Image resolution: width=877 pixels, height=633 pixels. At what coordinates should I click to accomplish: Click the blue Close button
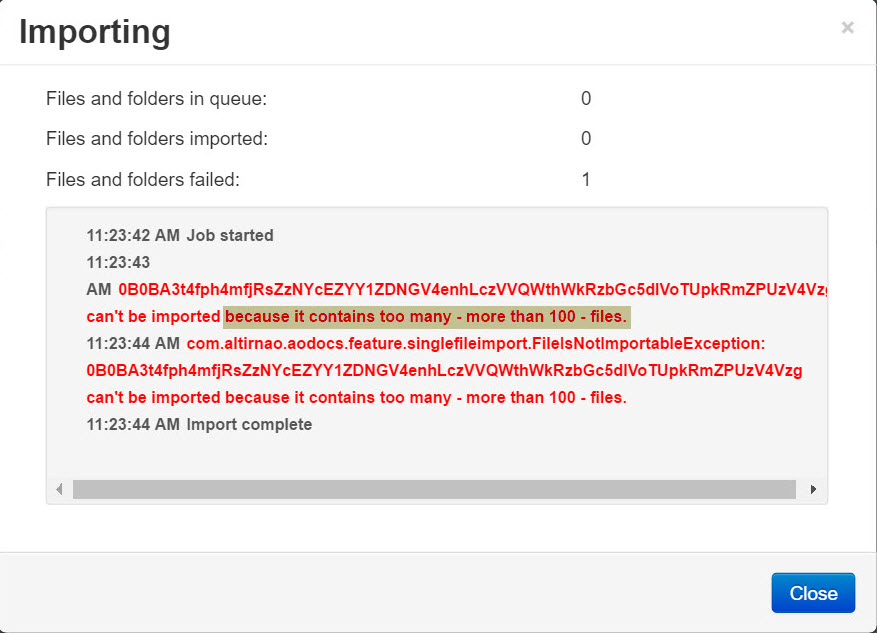pyautogui.click(x=813, y=593)
